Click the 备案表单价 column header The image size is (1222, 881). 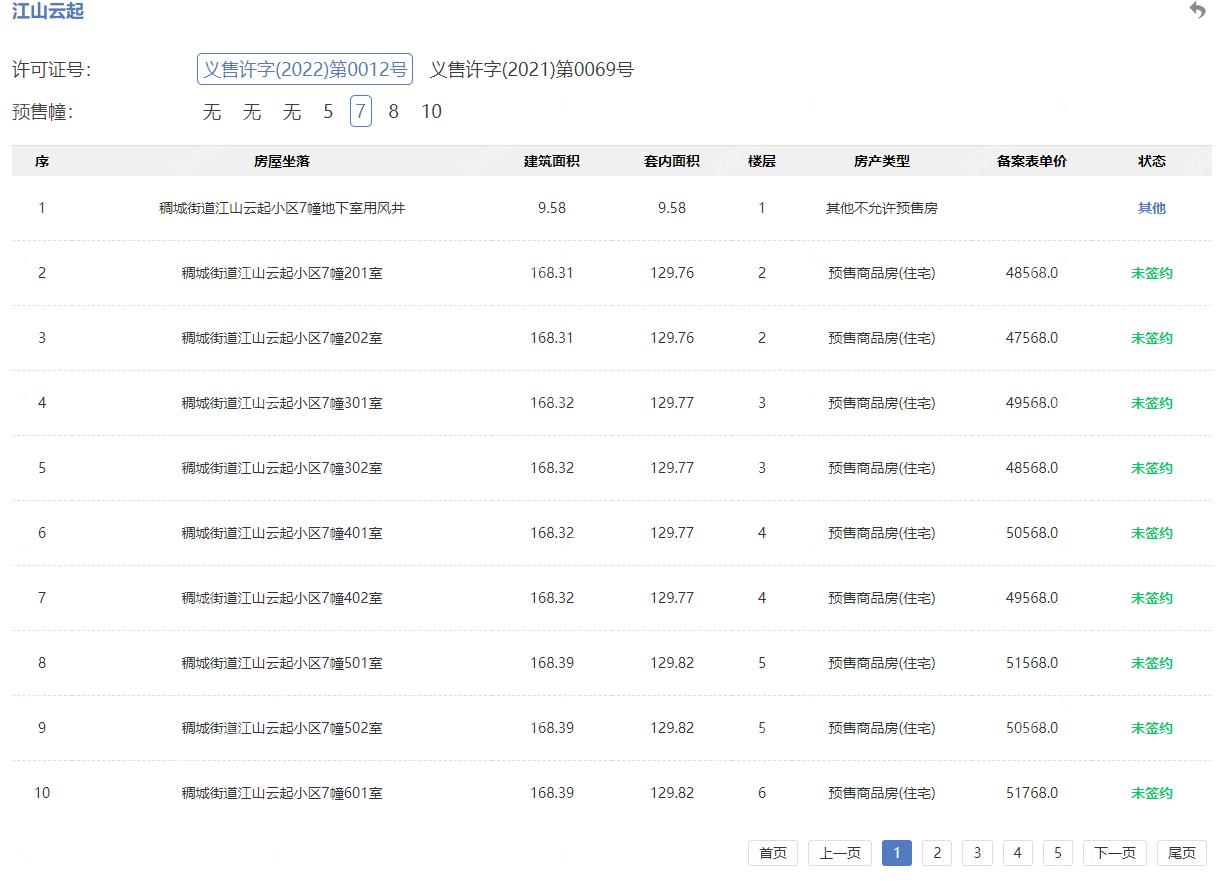1032,161
